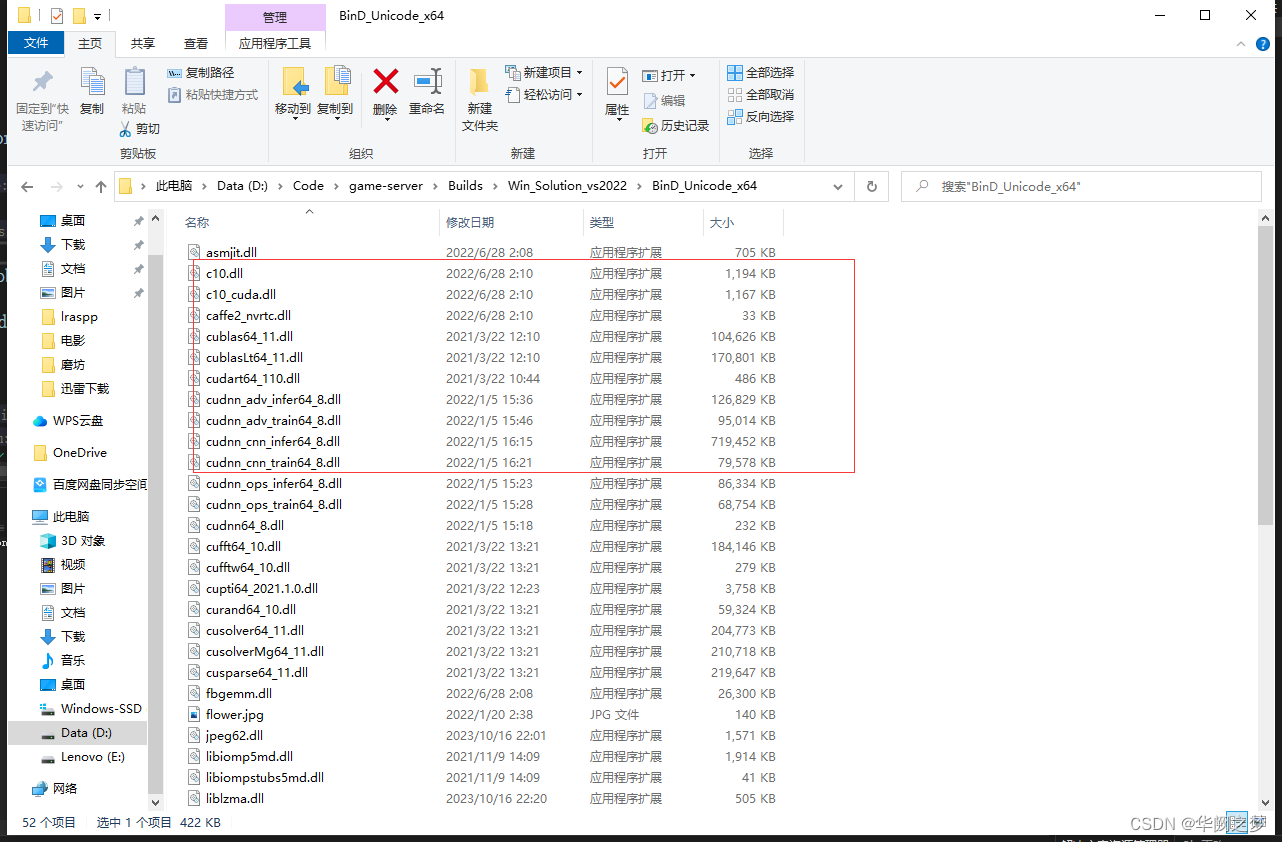Viewport: 1282px width, 842px height.
Task: Select file asmjit.dll
Action: [231, 253]
